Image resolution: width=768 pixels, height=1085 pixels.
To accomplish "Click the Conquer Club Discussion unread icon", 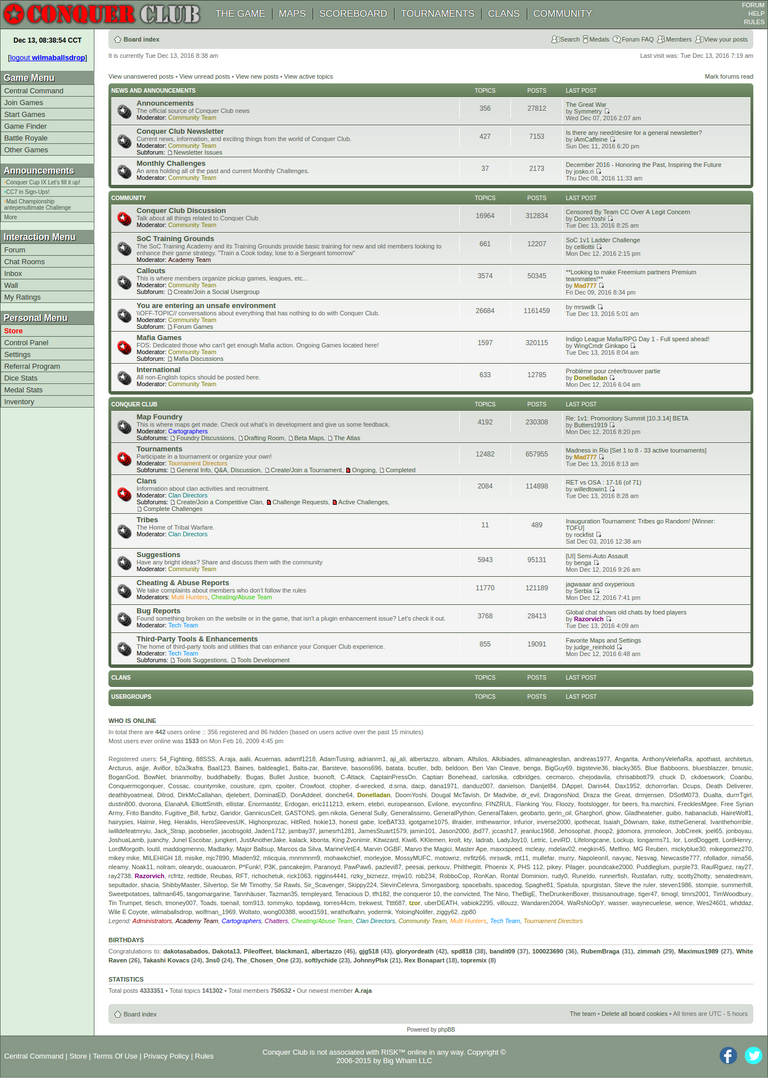I will [125, 219].
